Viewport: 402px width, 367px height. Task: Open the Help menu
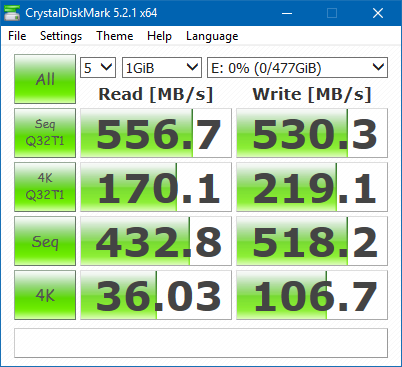click(x=159, y=36)
